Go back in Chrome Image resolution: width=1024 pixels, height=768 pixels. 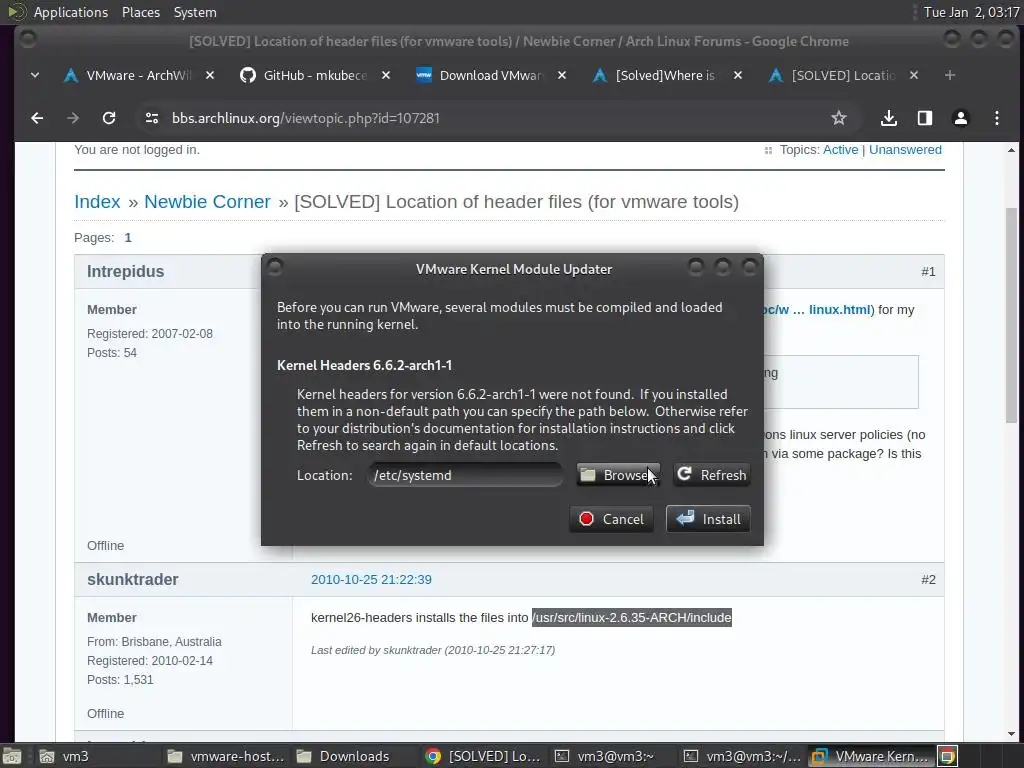(x=37, y=118)
